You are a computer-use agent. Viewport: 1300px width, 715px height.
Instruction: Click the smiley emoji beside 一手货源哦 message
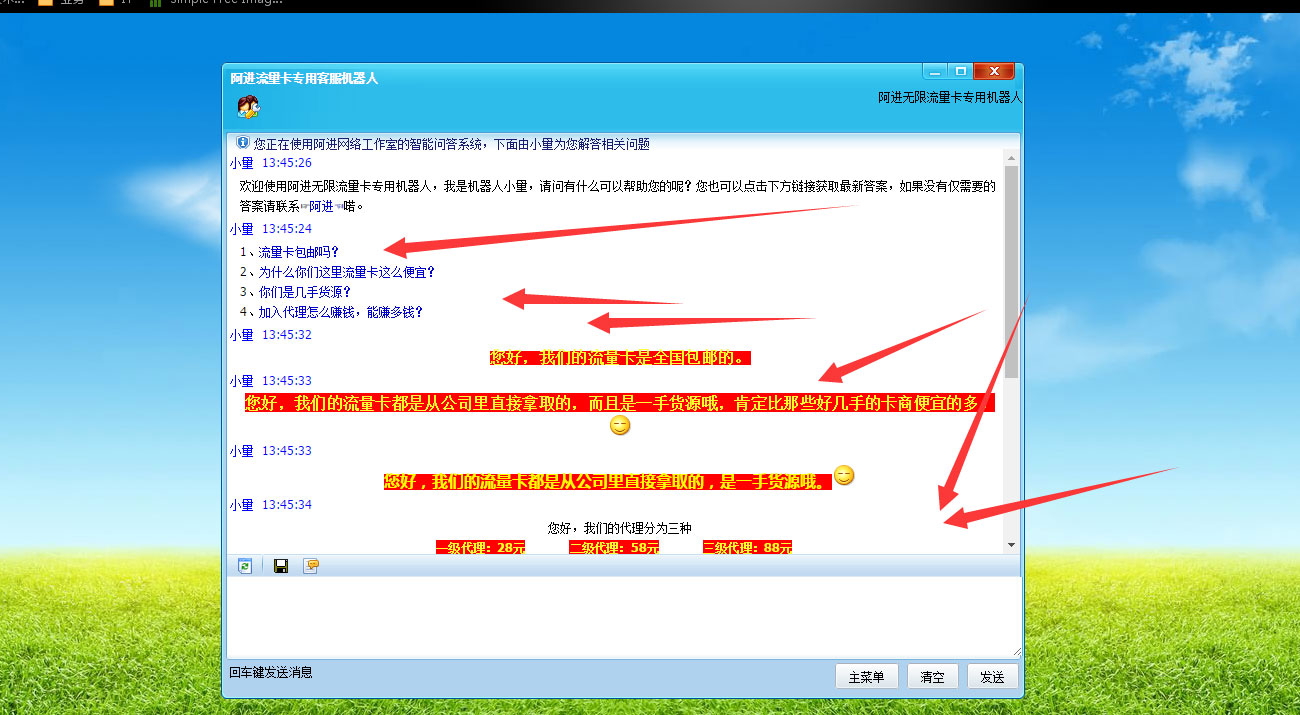(x=843, y=476)
